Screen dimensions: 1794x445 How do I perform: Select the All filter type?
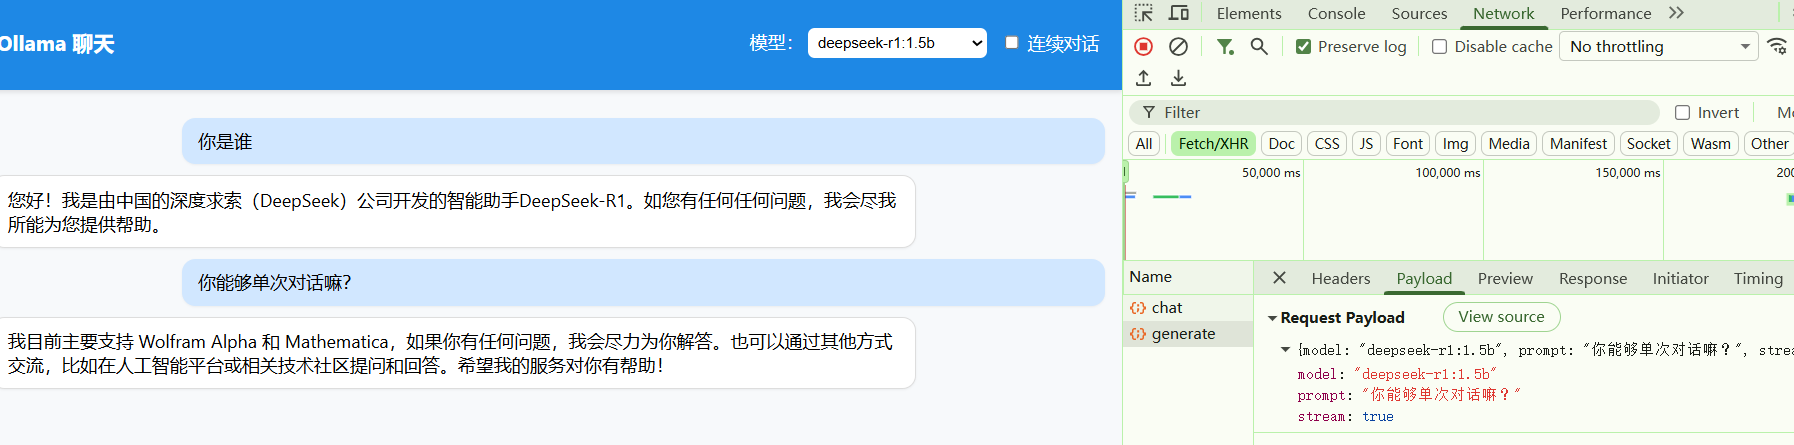[x=1144, y=144]
